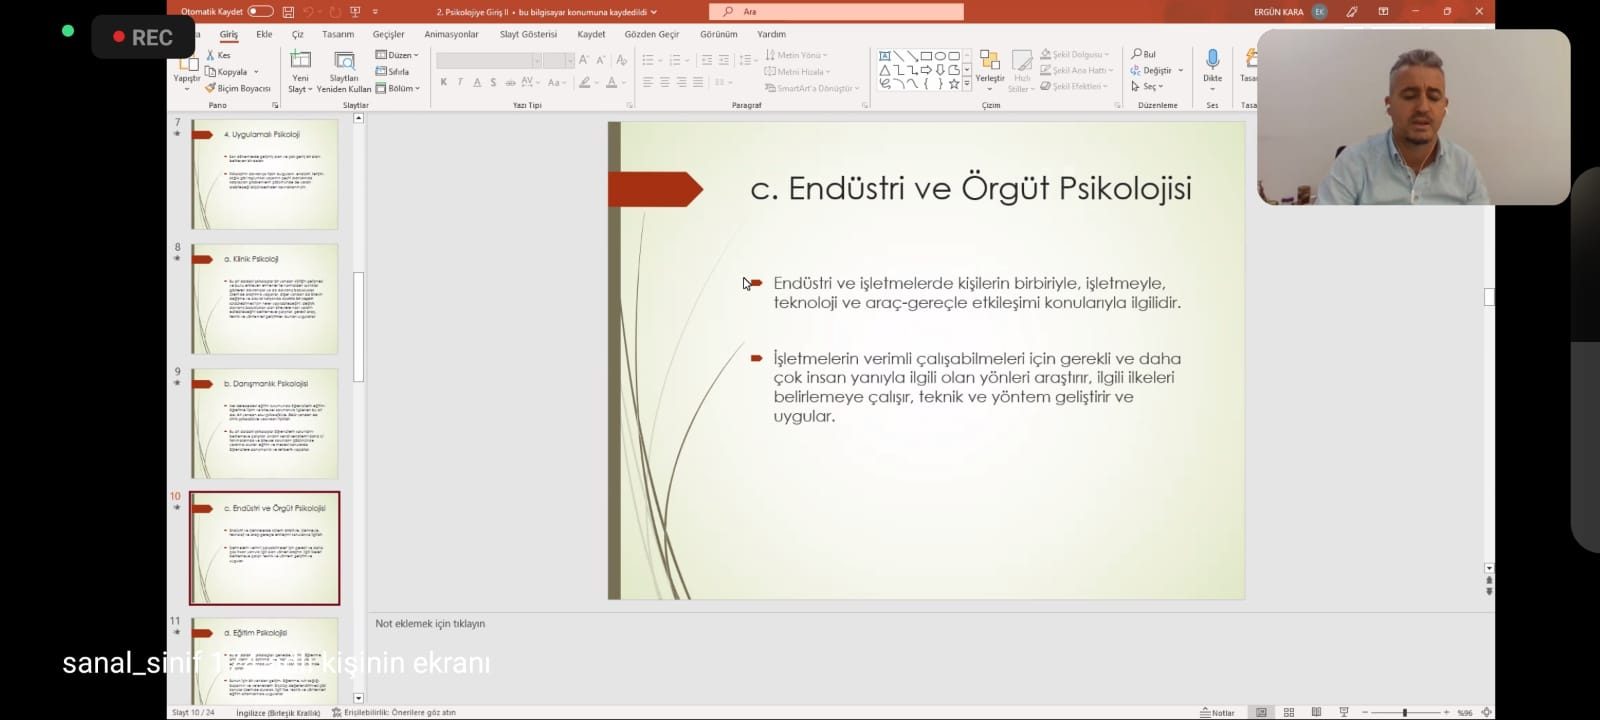The height and width of the screenshot is (720, 1600).
Task: Open the Yardım ribbon tab
Action: pyautogui.click(x=771, y=34)
